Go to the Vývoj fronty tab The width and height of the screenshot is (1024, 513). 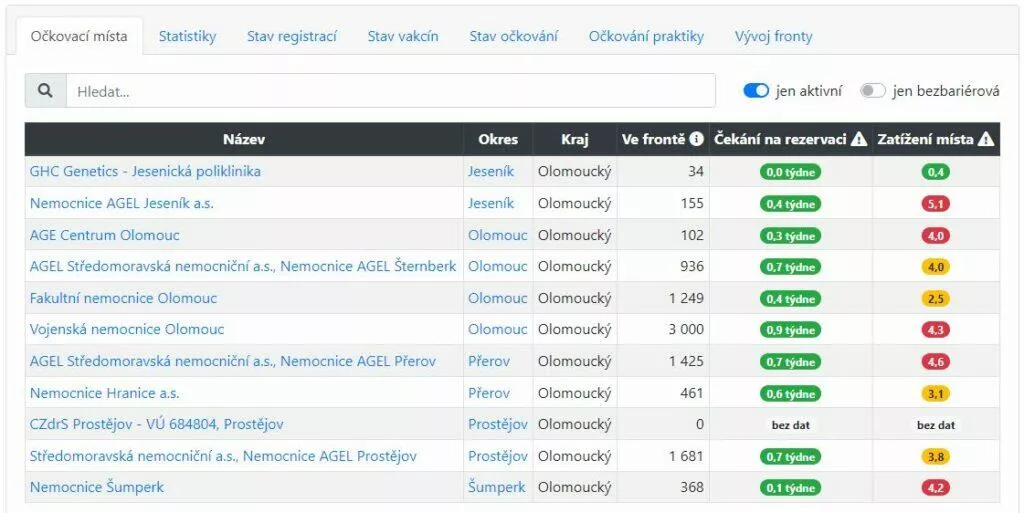[773, 37]
